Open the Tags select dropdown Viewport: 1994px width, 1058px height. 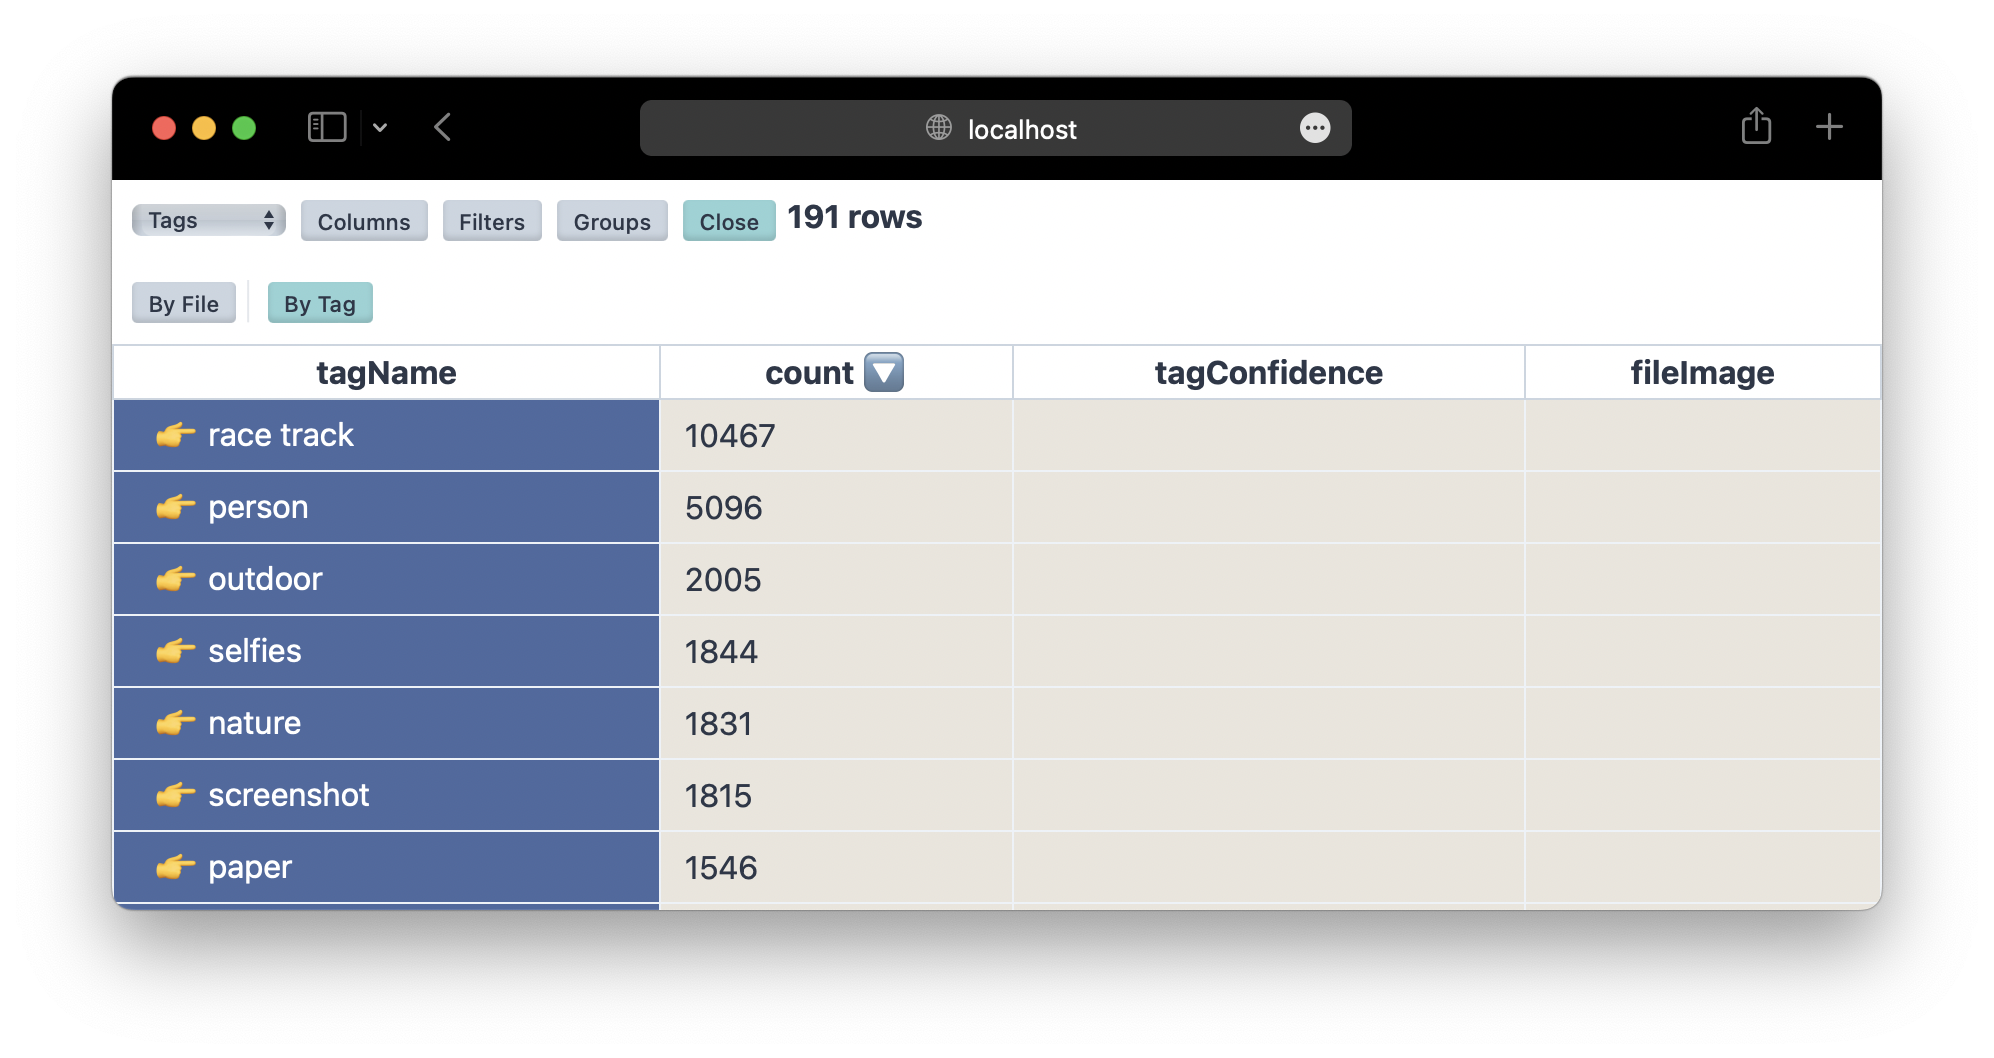(209, 220)
